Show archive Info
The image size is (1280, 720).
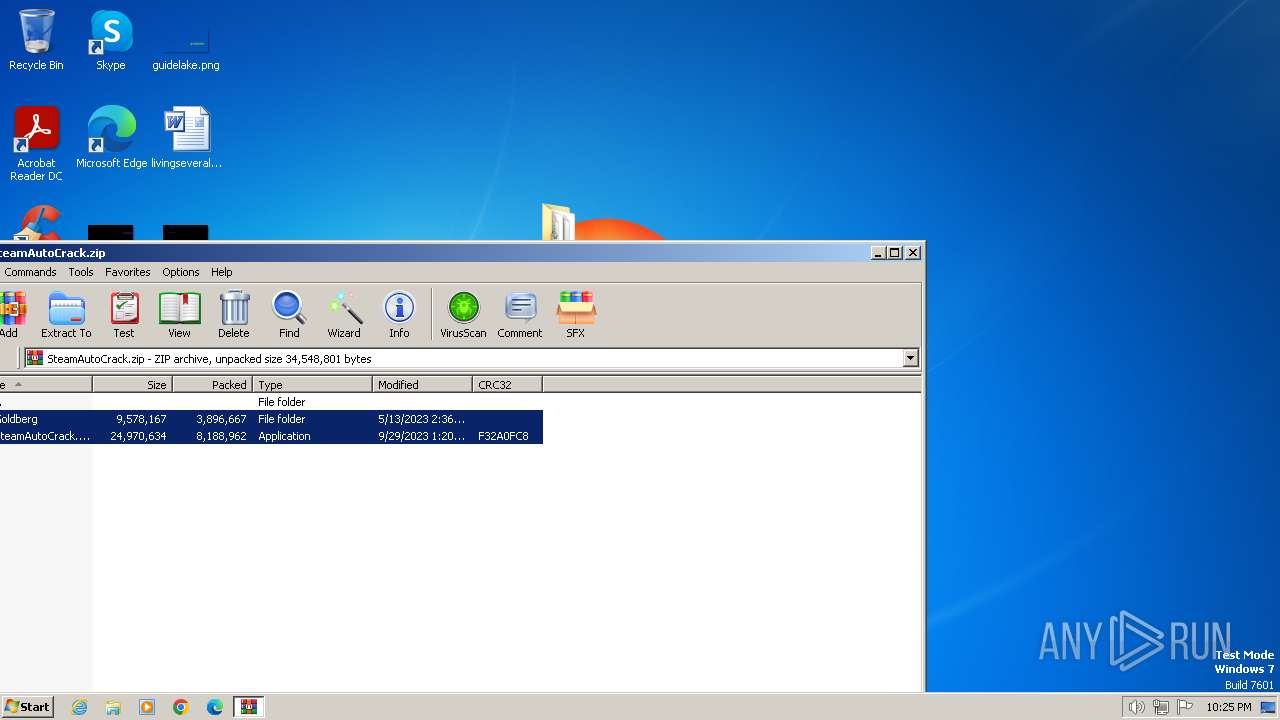point(399,315)
